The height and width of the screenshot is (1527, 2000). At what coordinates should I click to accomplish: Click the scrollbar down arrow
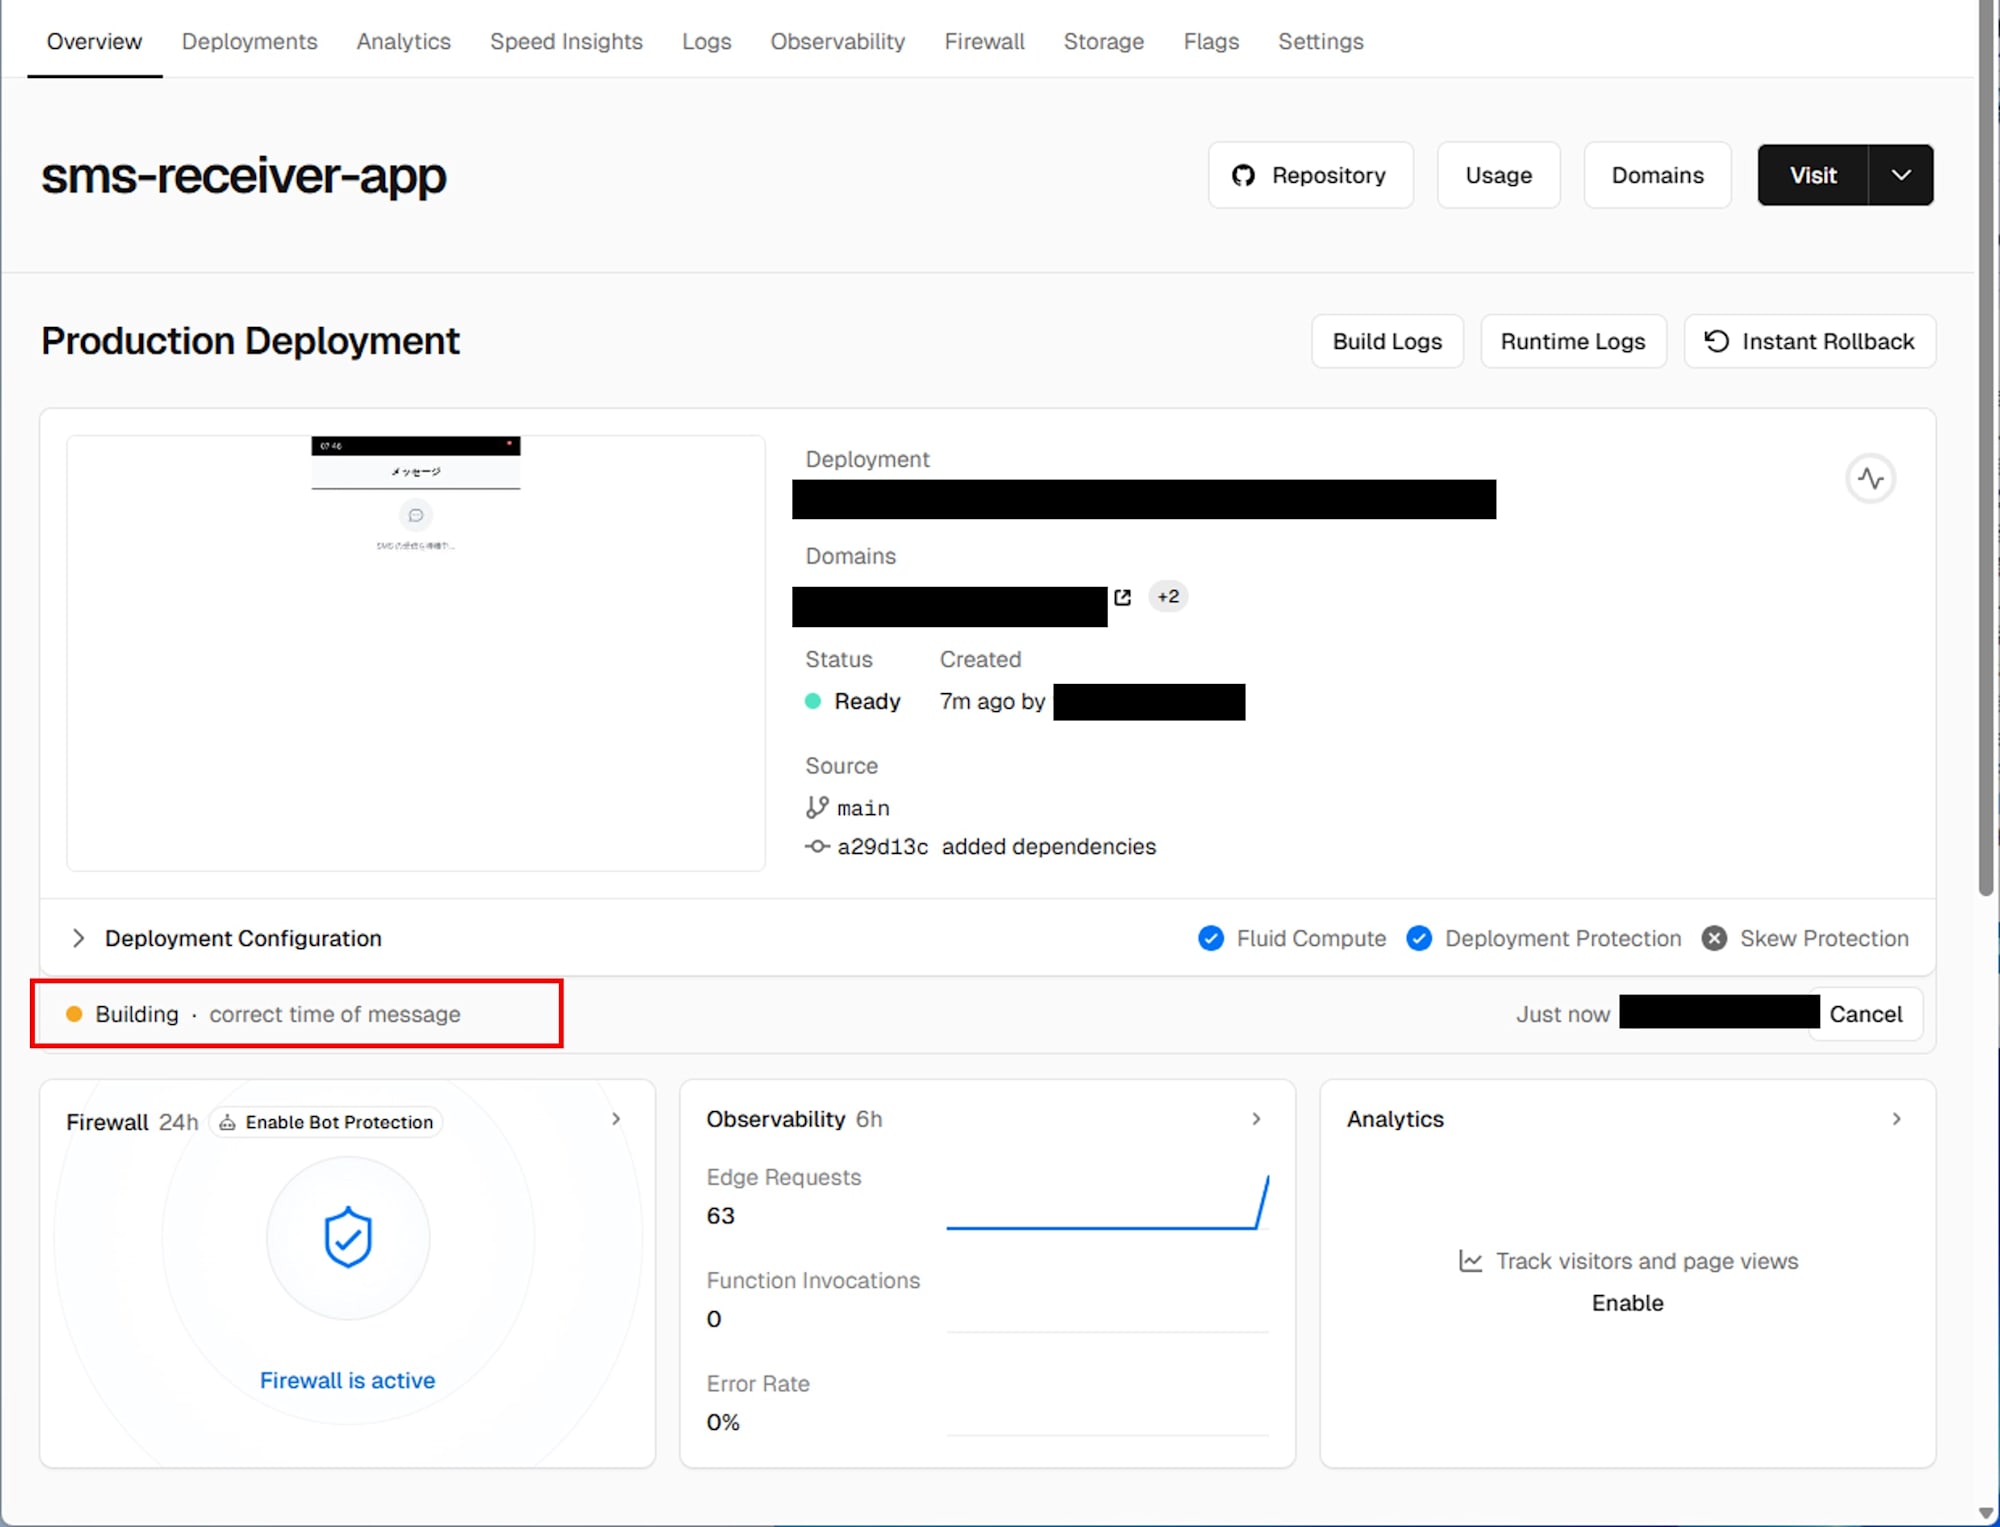[x=1986, y=1513]
